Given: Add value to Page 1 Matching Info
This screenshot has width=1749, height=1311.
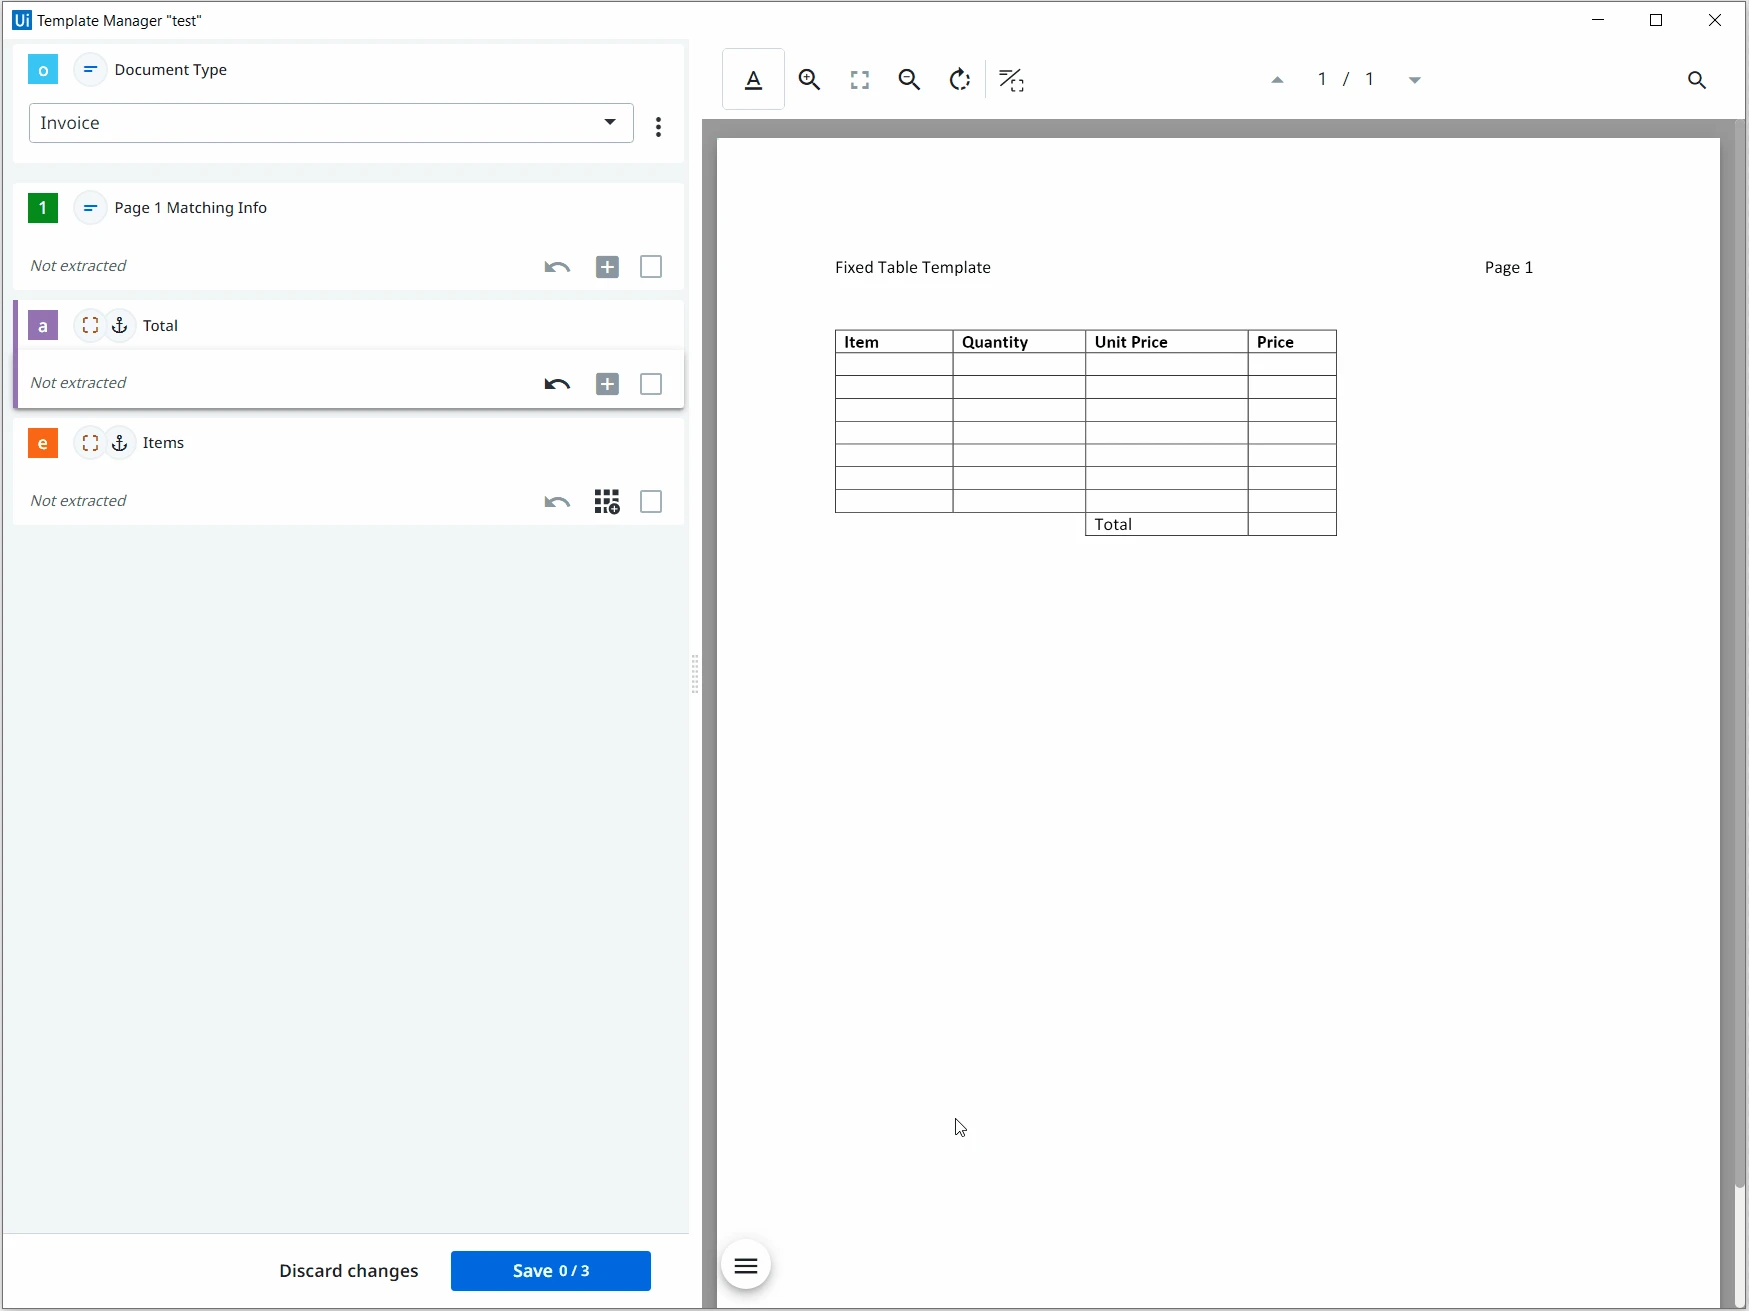Looking at the screenshot, I should click(607, 267).
